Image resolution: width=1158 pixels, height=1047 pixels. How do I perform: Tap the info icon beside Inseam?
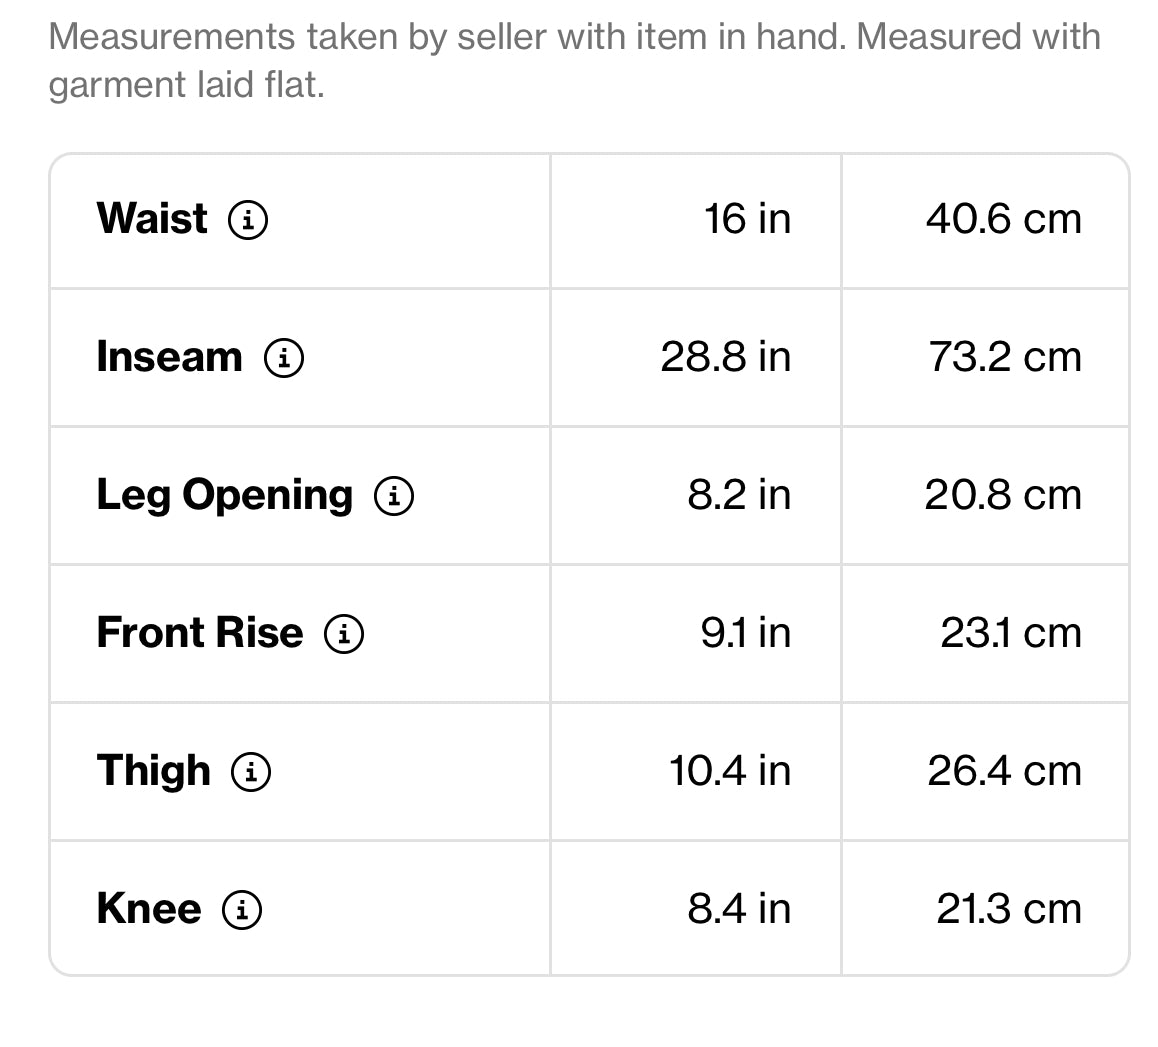point(284,357)
